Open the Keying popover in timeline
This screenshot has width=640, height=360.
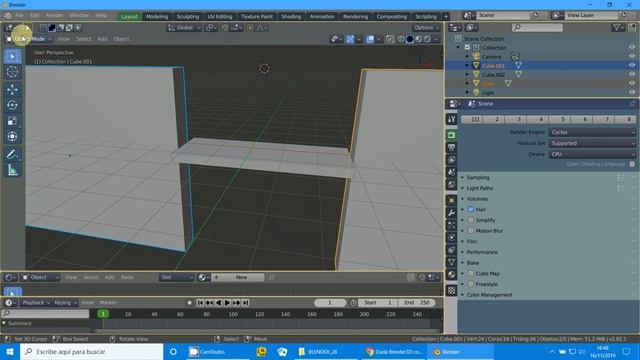(65, 303)
